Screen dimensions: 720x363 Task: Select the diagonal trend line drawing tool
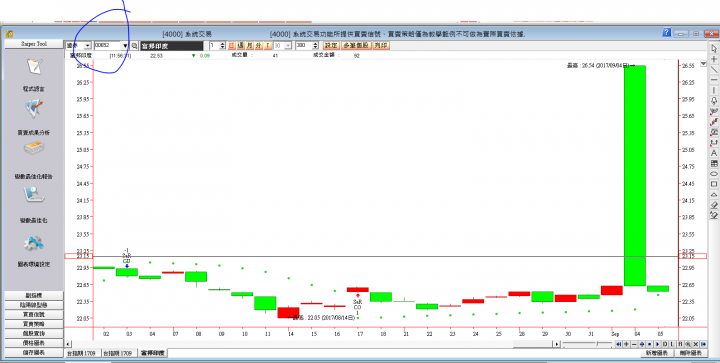click(x=714, y=69)
